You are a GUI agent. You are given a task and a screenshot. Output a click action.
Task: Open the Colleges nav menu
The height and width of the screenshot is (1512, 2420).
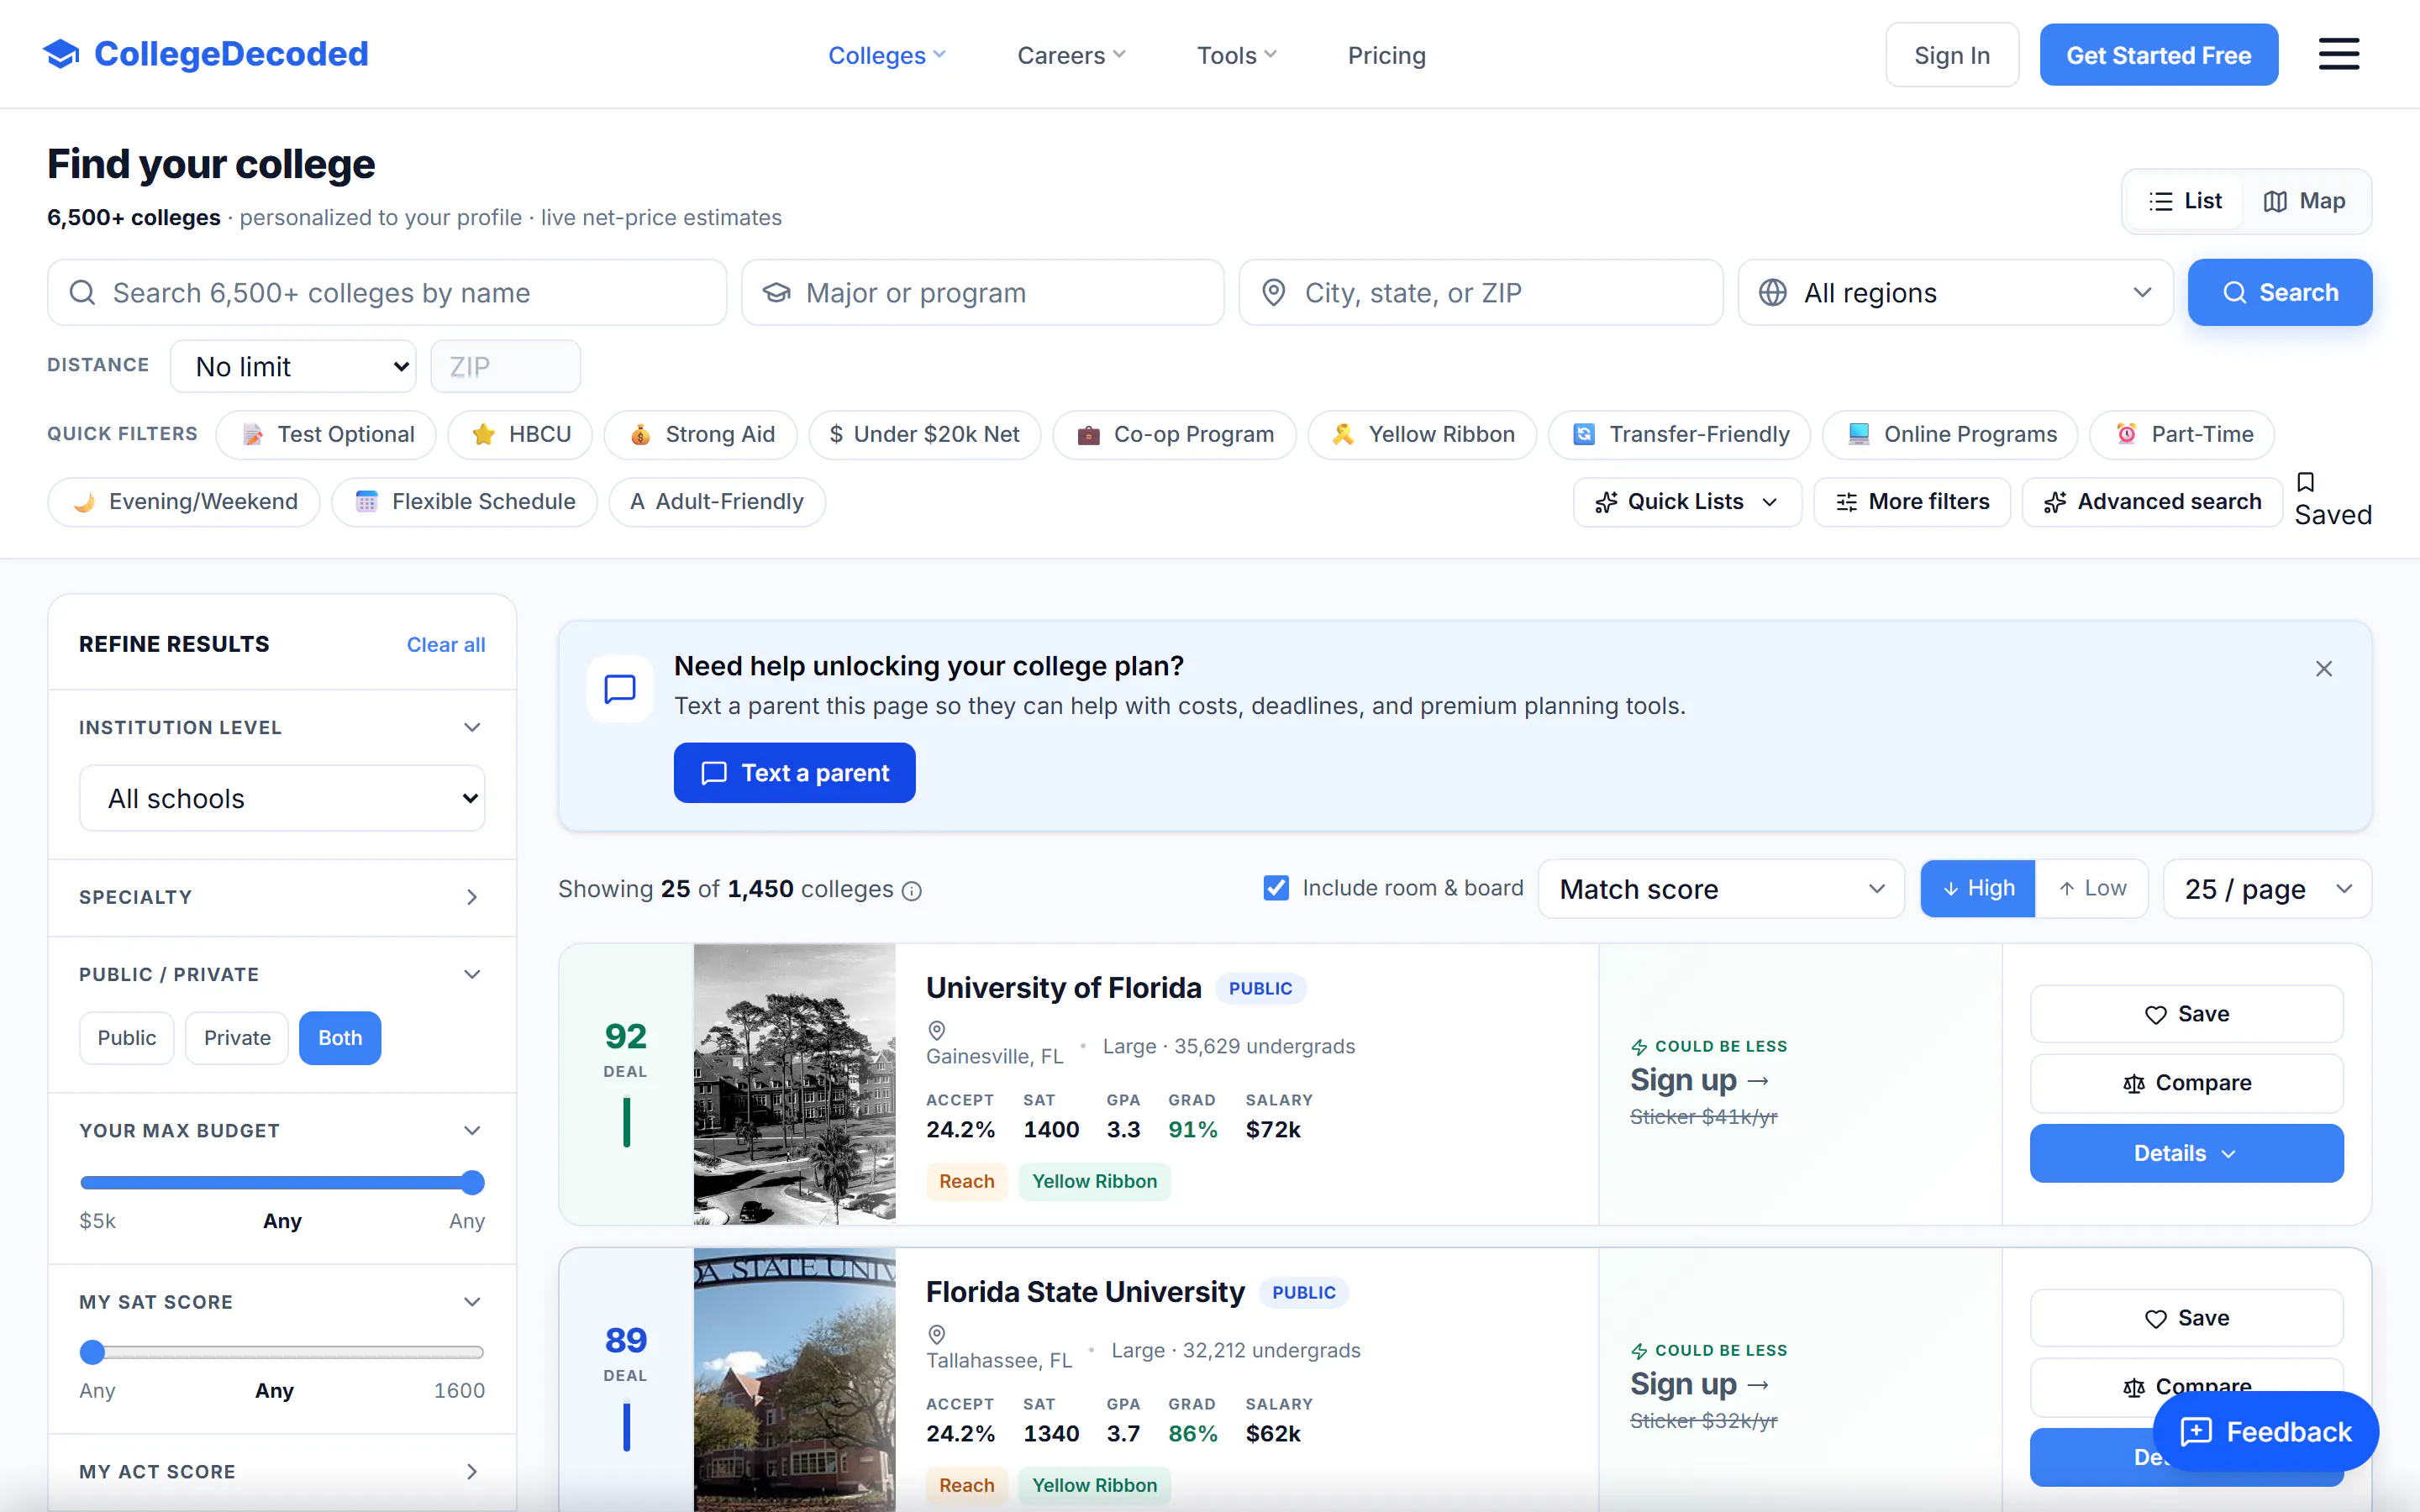pos(886,56)
